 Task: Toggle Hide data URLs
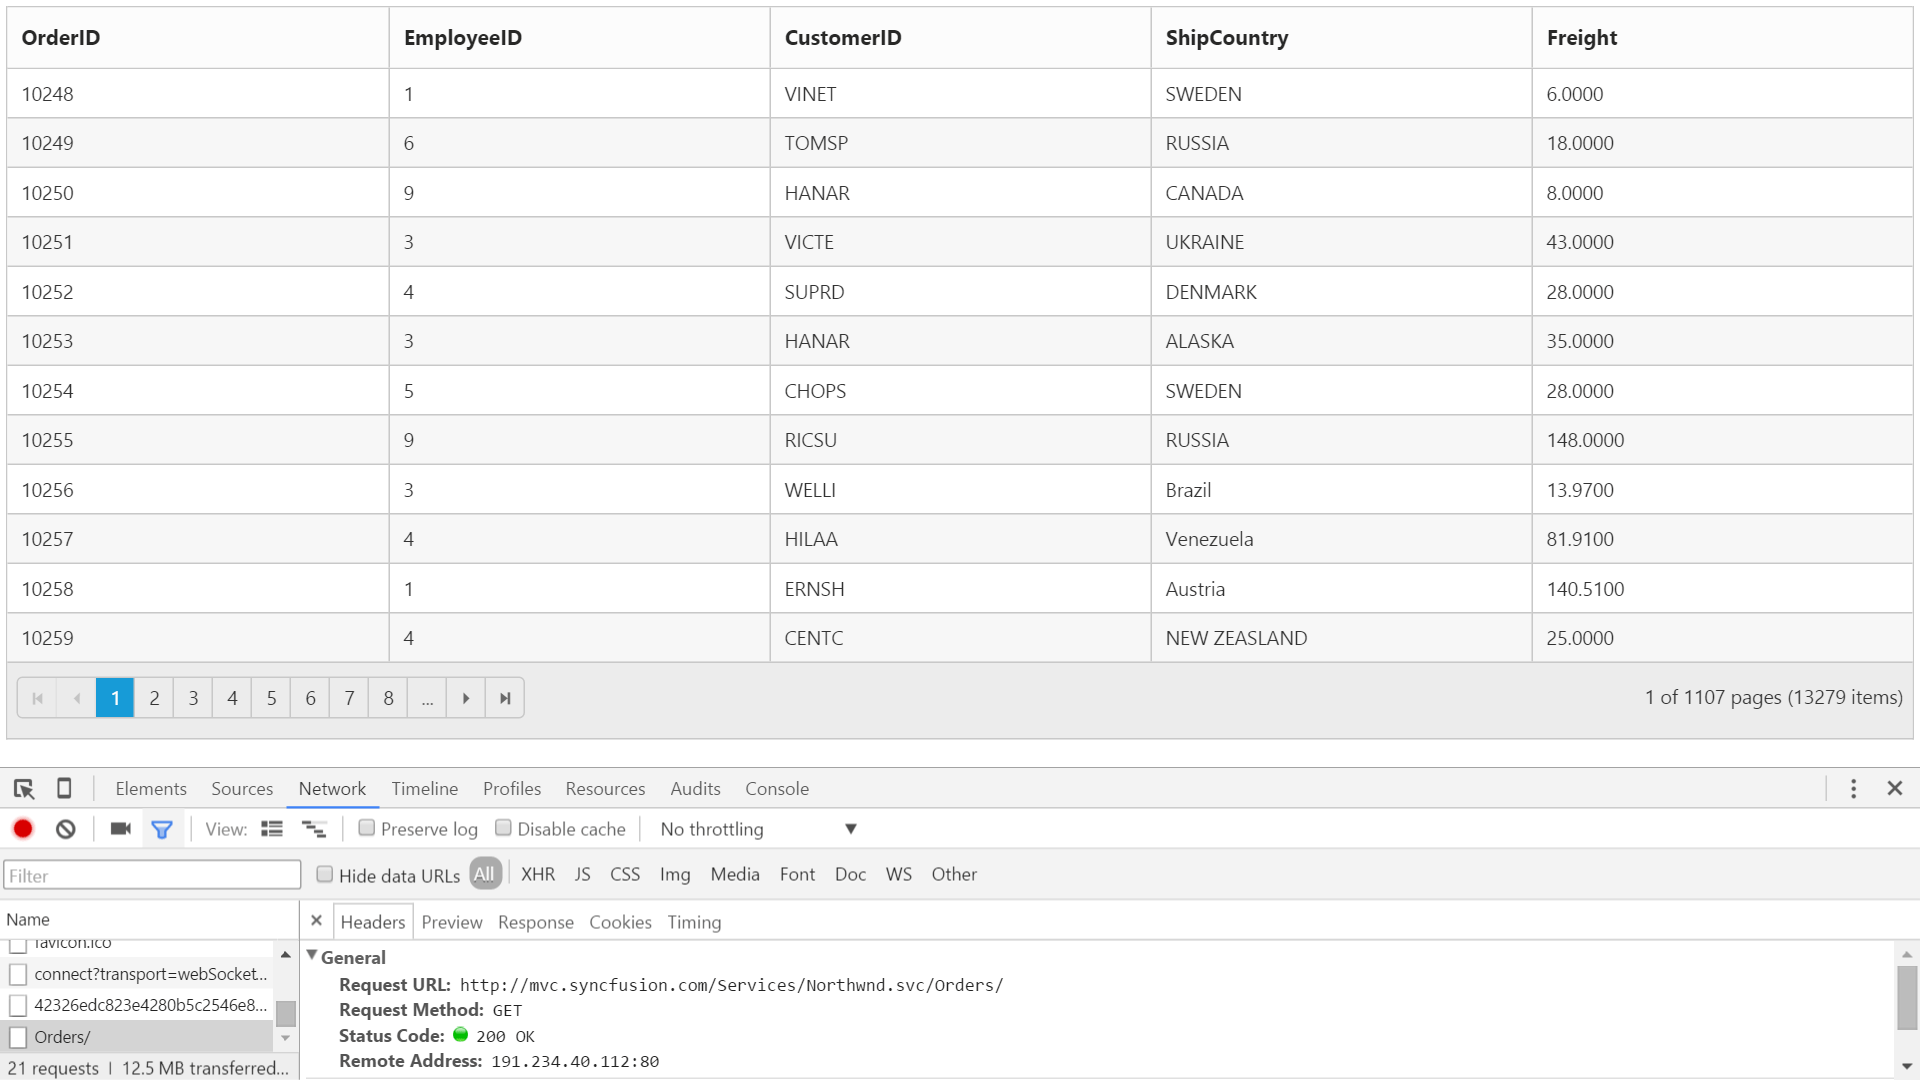[x=325, y=874]
